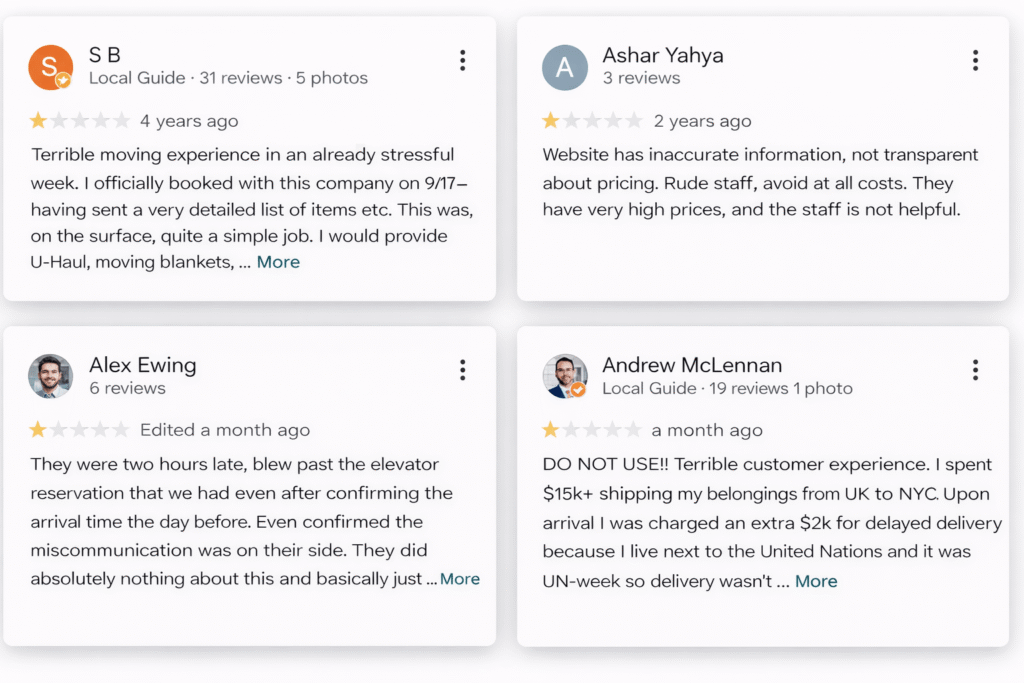Open the three-dot menu on Andrew McLennan's review
The height and width of the screenshot is (683, 1024).
pos(975,370)
